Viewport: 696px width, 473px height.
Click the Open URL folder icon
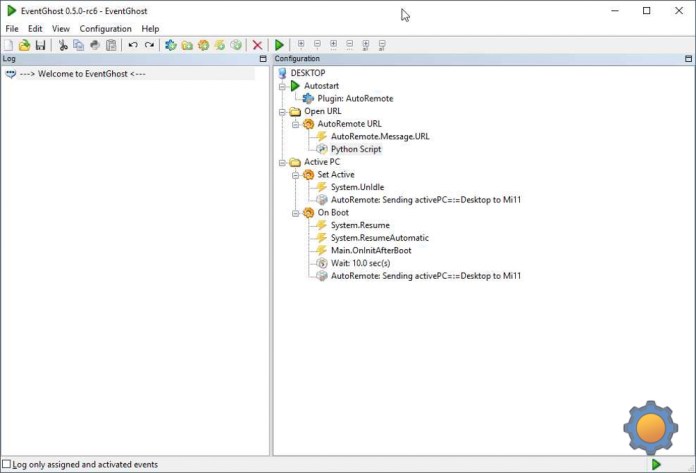(295, 111)
